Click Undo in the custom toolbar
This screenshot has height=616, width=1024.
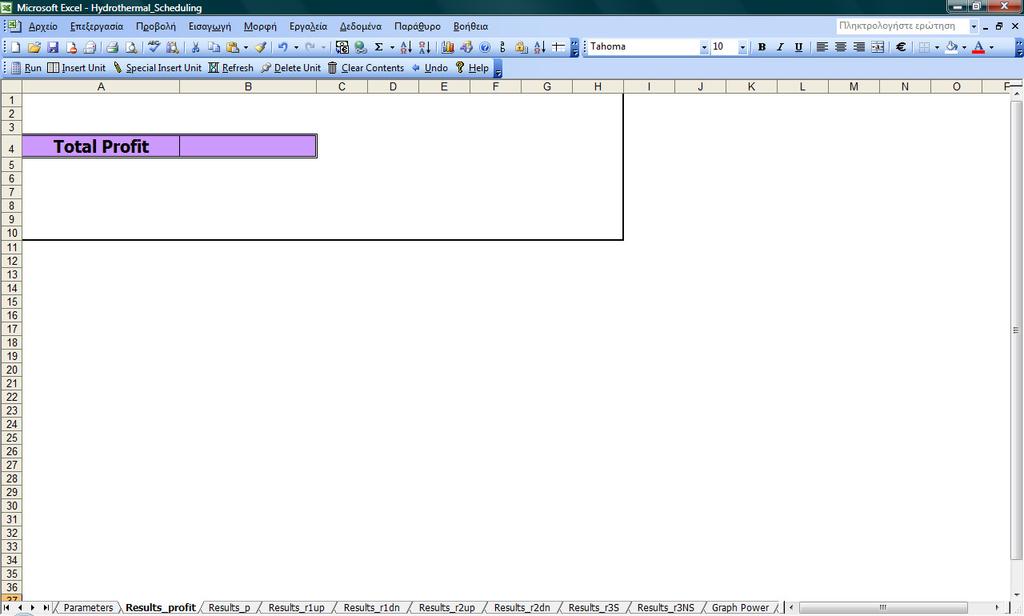point(429,68)
